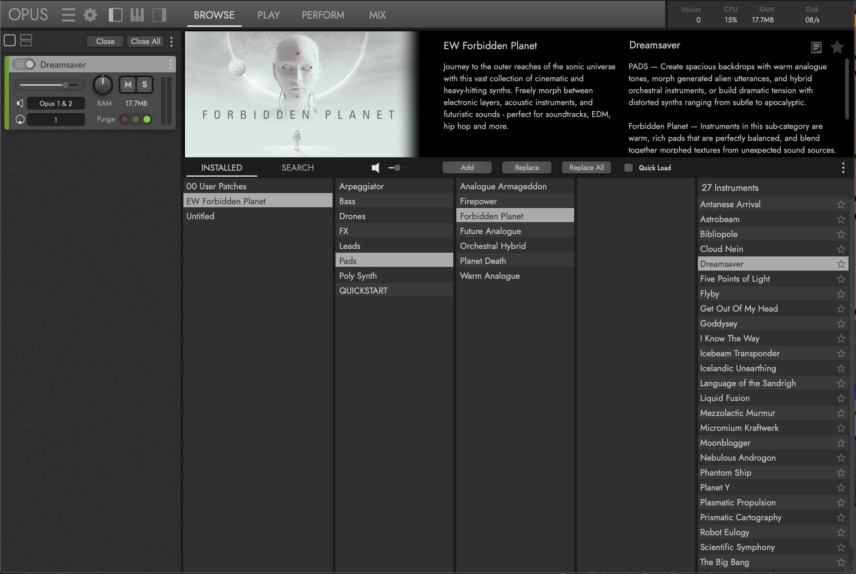856x574 pixels.
Task: Switch to the MIX tab
Action: [x=377, y=15]
